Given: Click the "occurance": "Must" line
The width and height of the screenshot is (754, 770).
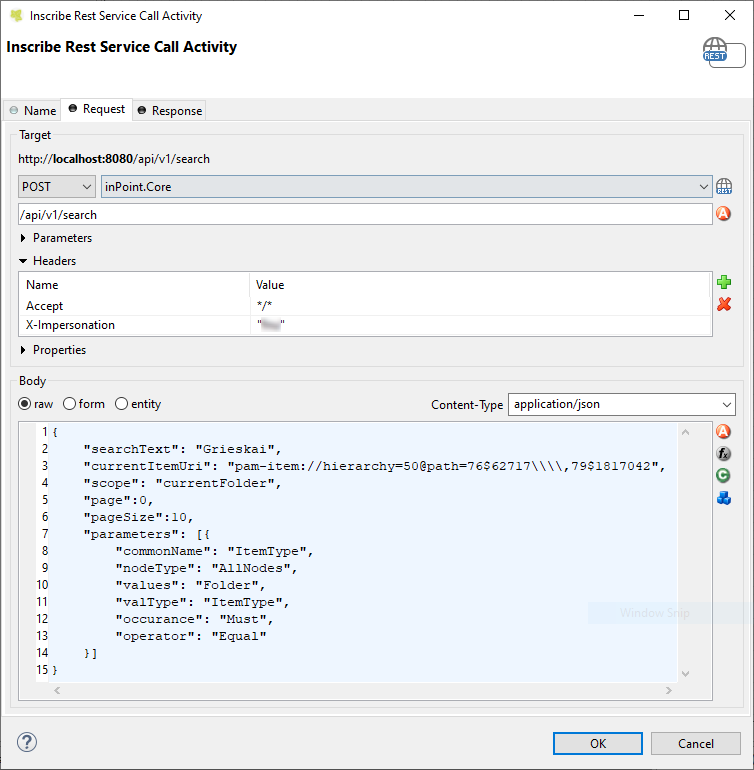Looking at the screenshot, I should click(195, 619).
